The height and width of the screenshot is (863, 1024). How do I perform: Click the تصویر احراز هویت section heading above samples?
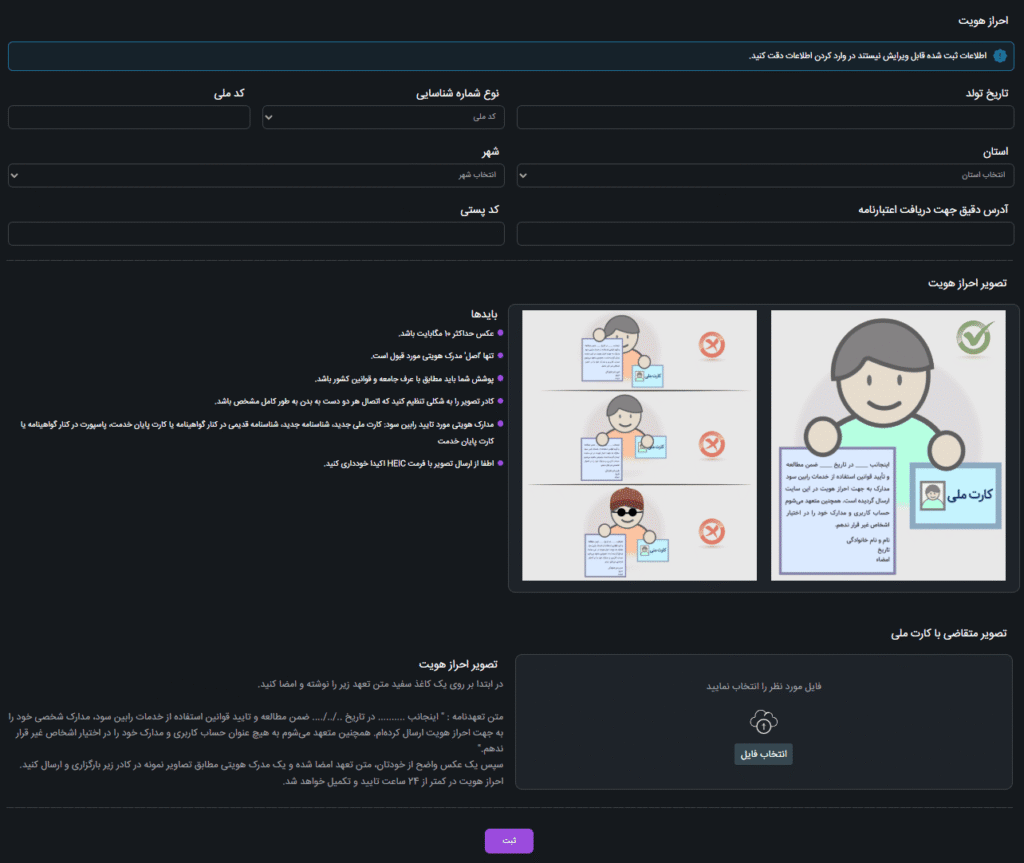pos(967,284)
